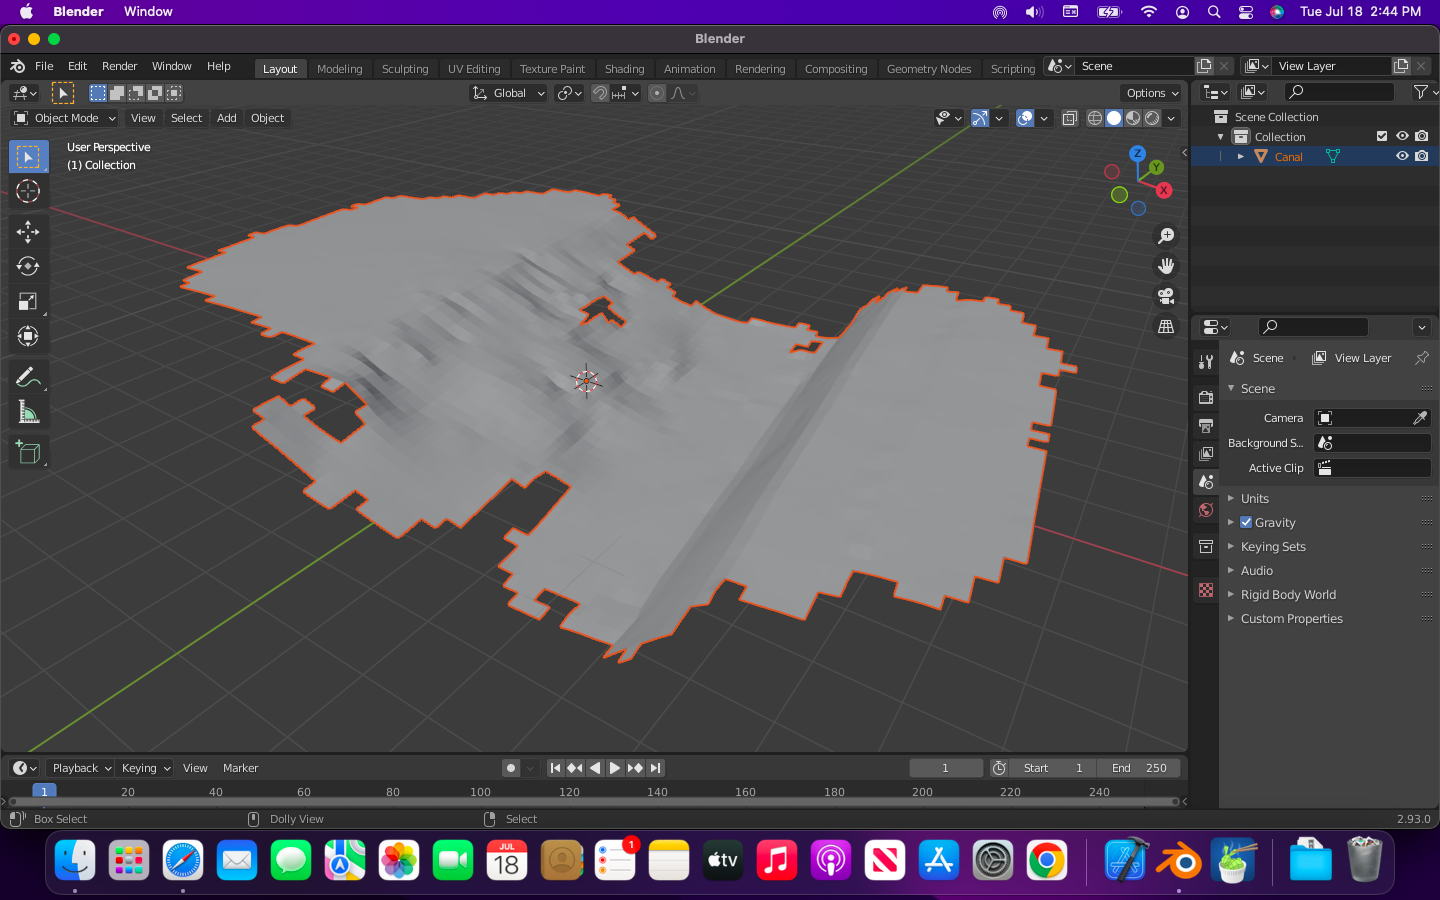The height and width of the screenshot is (900, 1440).
Task: Open the Playback dropdown in timeline
Action: (80, 768)
